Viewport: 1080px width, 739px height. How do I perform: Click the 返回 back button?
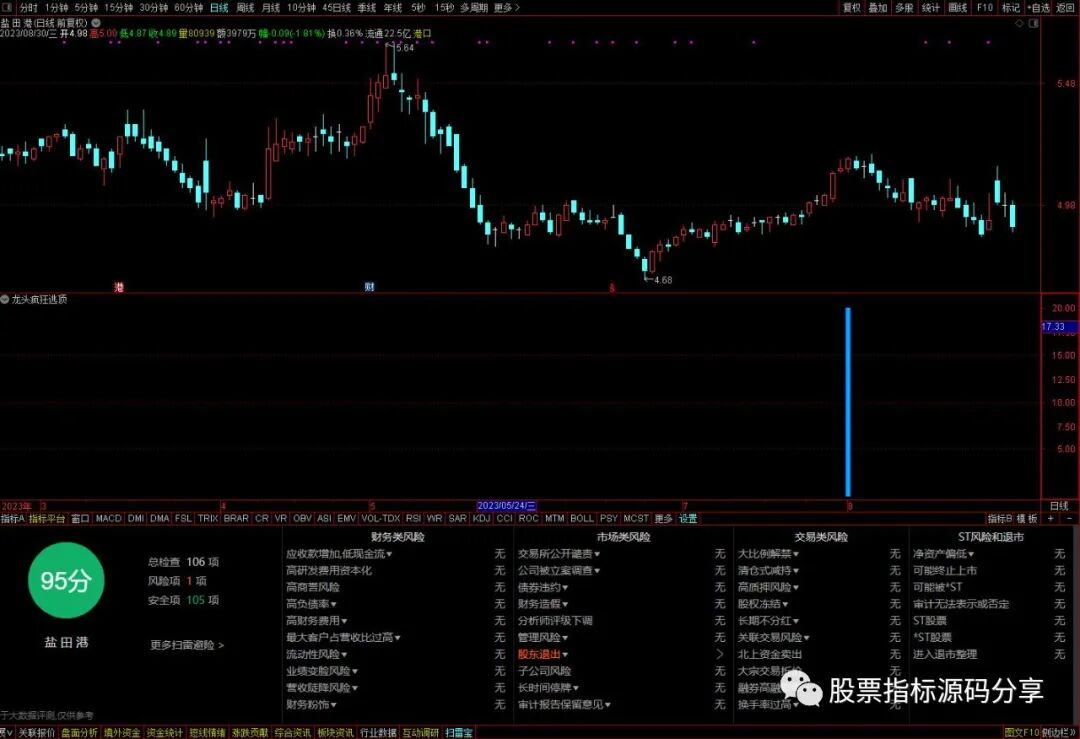[x=1066, y=8]
